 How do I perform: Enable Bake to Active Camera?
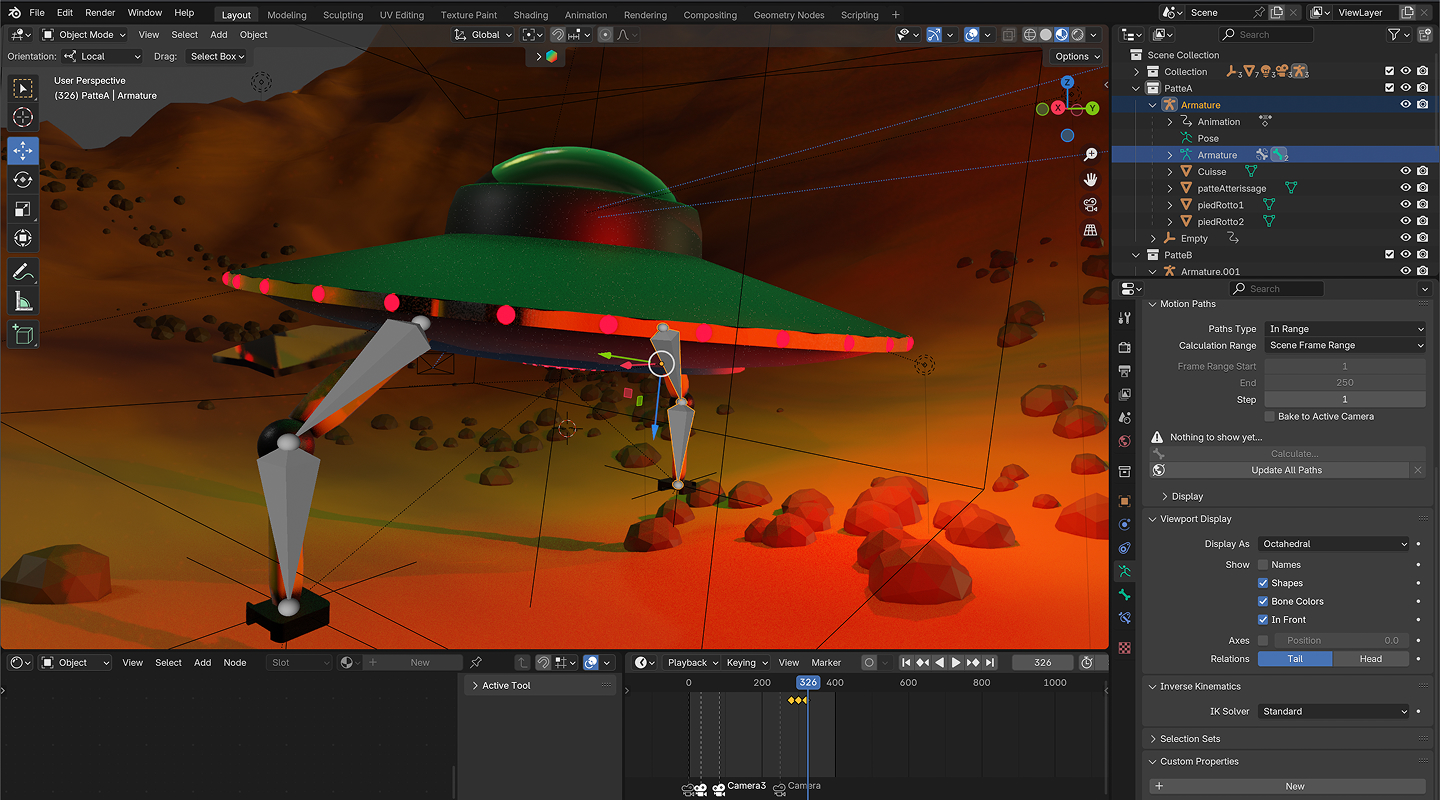(1270, 416)
